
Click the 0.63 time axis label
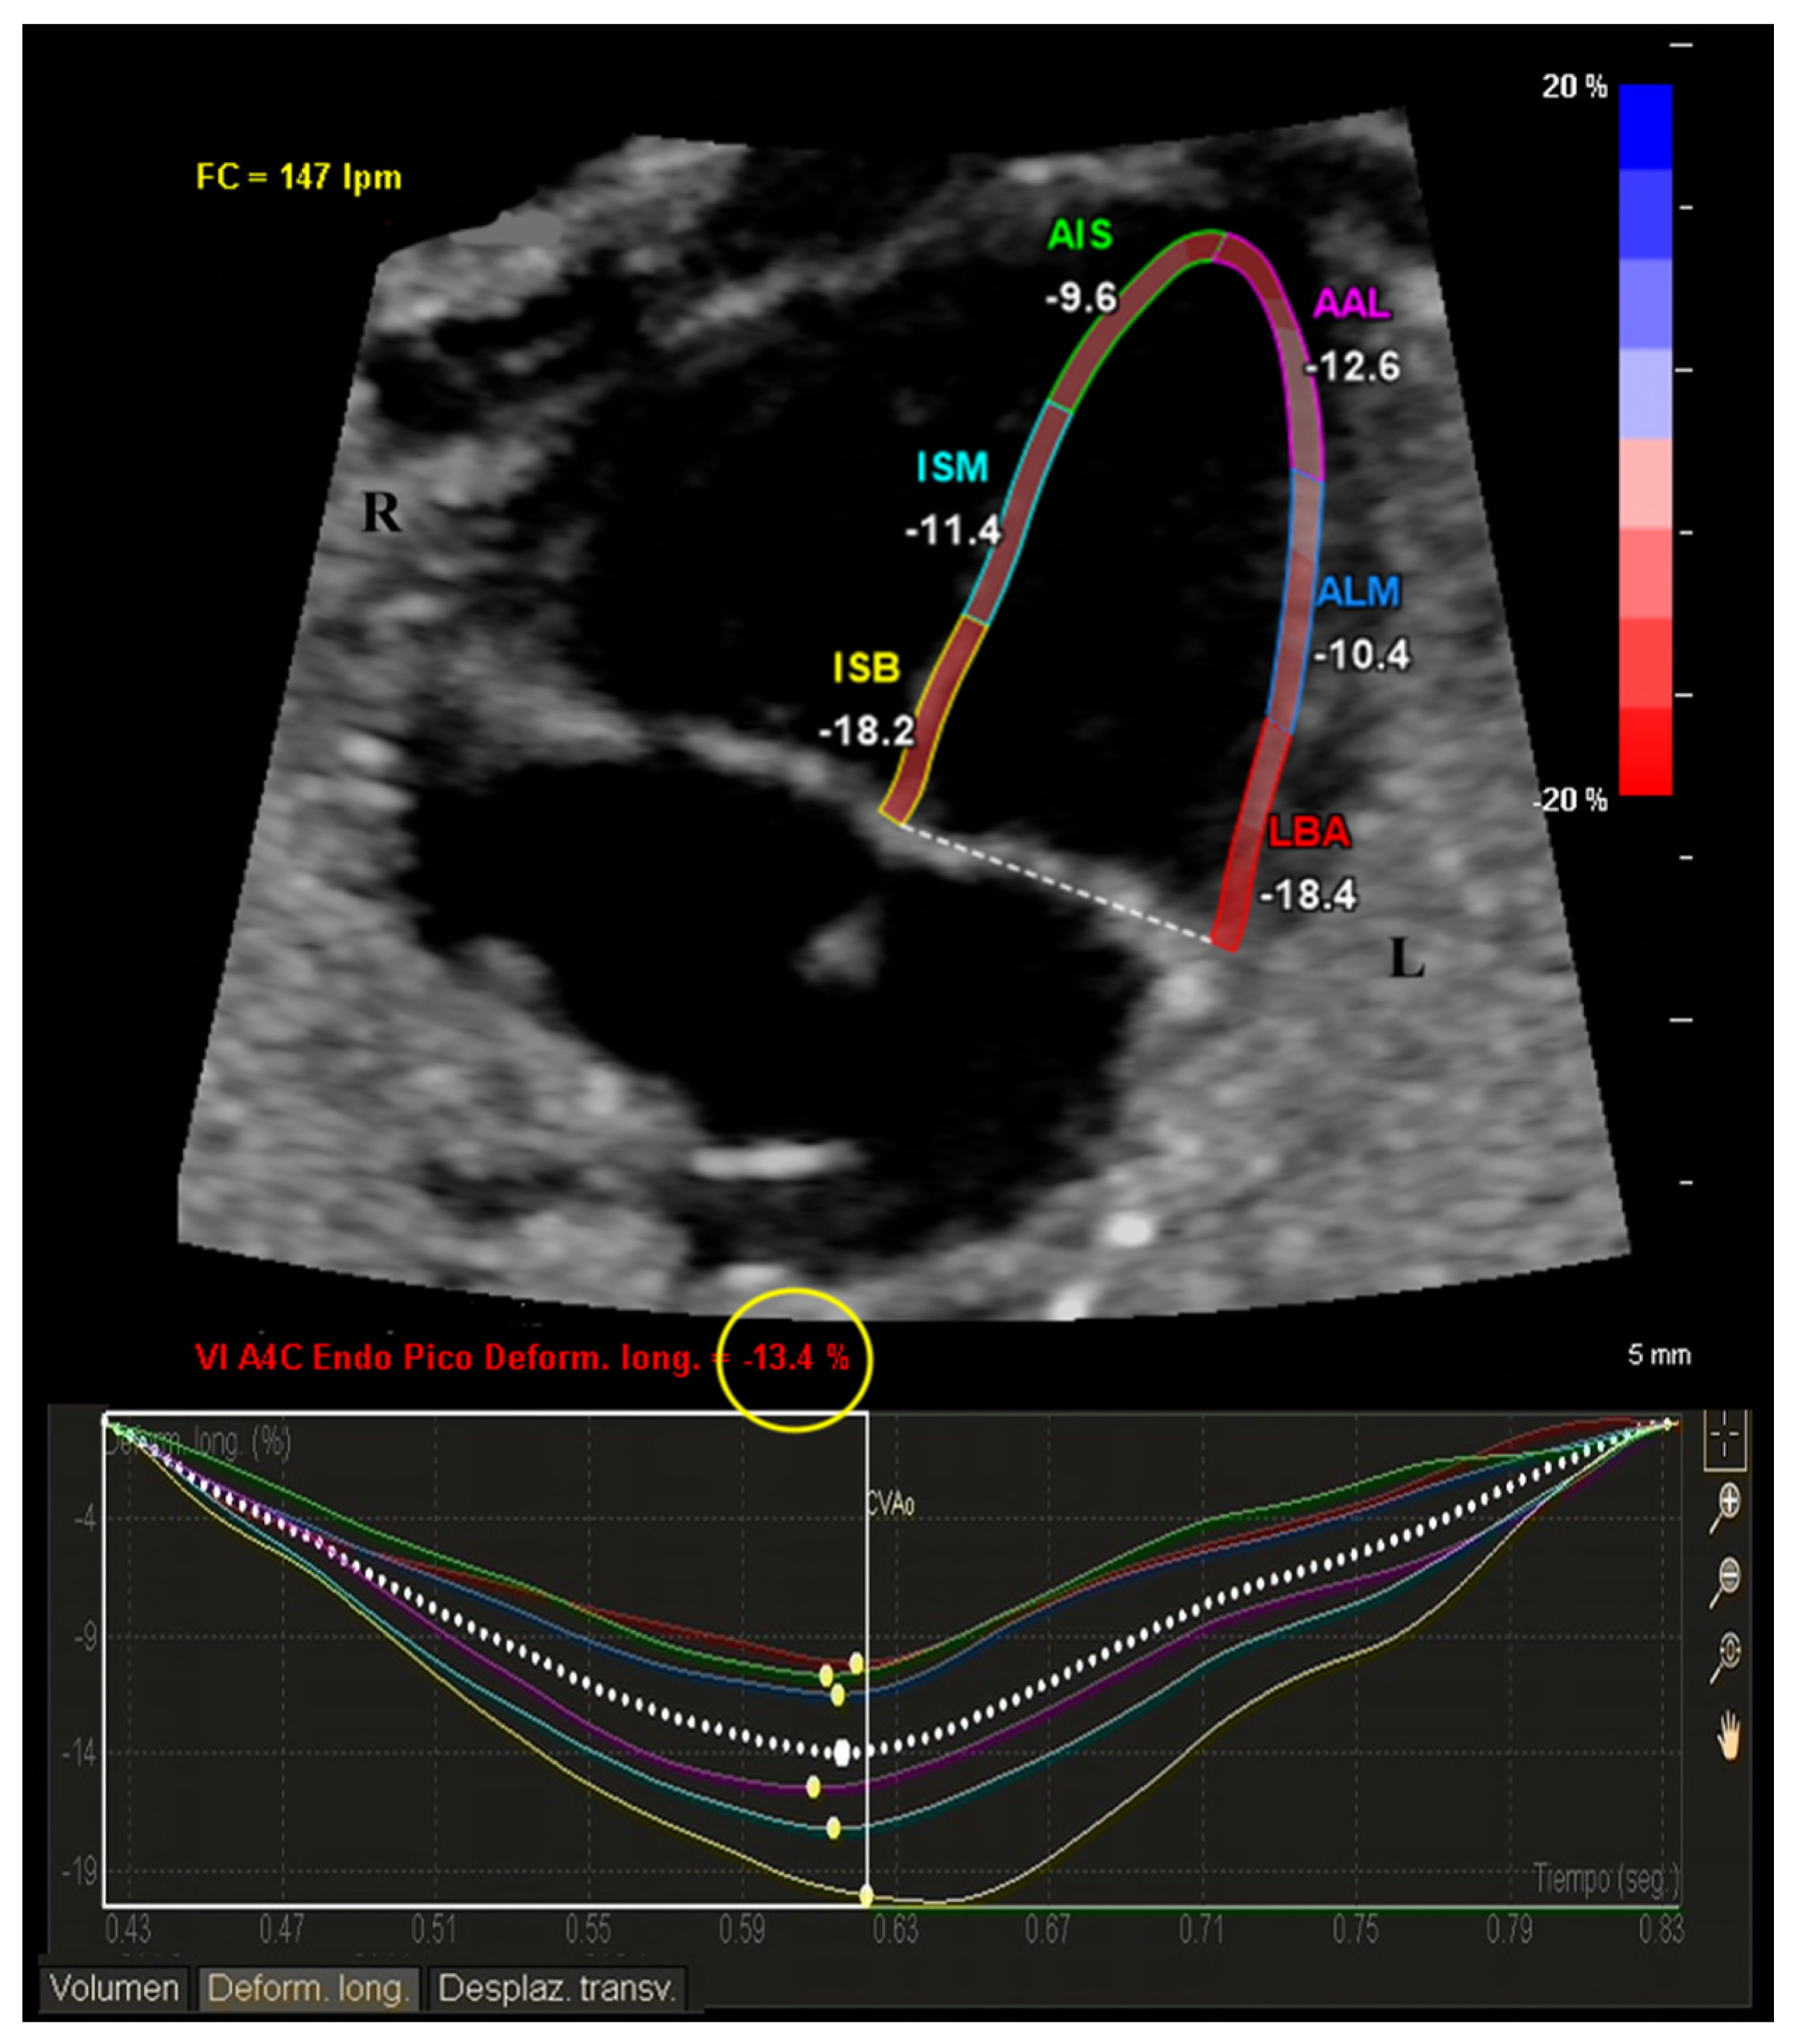pyautogui.click(x=895, y=1929)
